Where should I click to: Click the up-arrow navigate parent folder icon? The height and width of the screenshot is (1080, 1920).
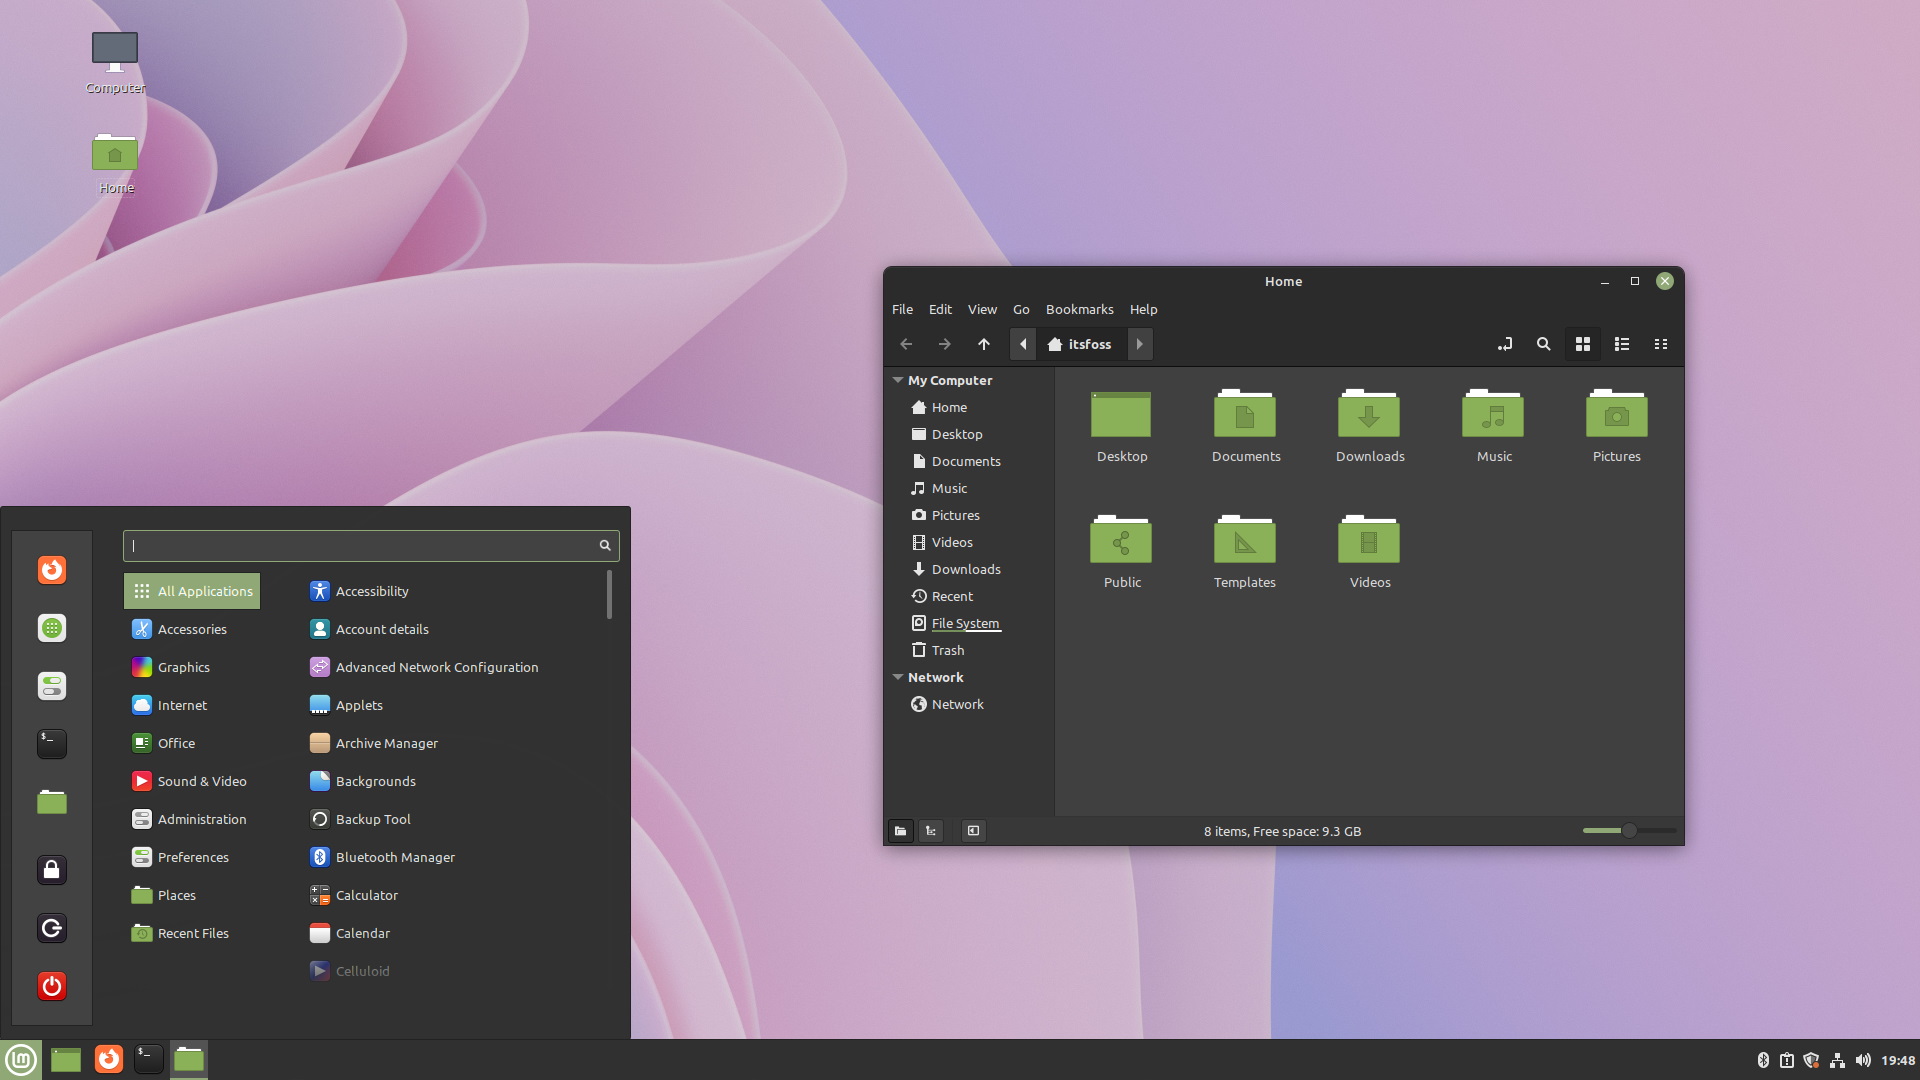[x=984, y=344]
